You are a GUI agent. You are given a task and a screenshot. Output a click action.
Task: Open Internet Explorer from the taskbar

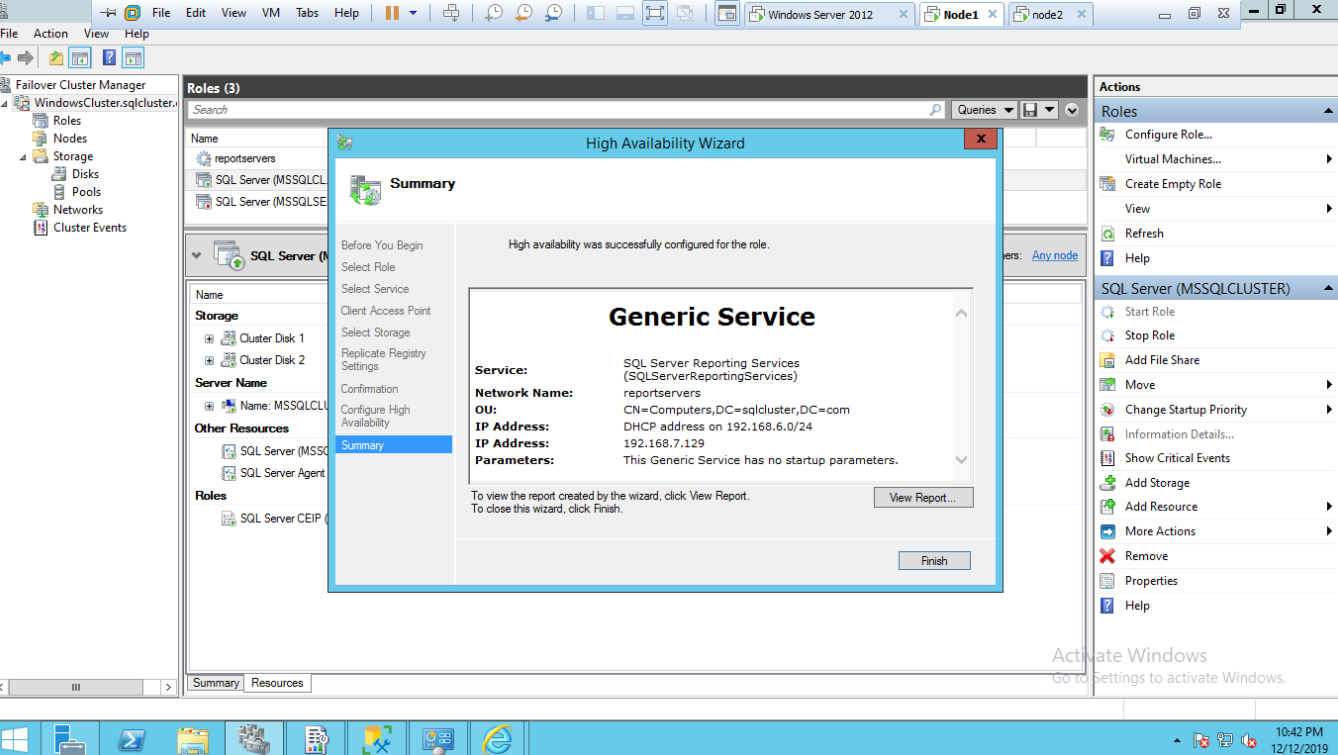(496, 739)
